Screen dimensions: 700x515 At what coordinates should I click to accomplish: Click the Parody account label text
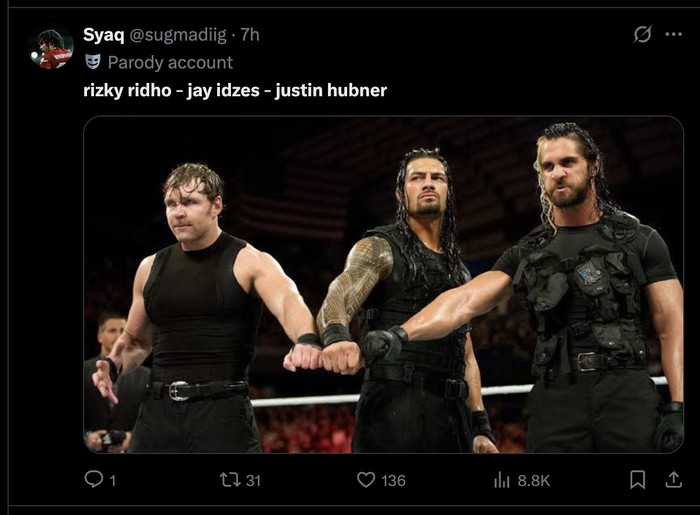pos(170,62)
